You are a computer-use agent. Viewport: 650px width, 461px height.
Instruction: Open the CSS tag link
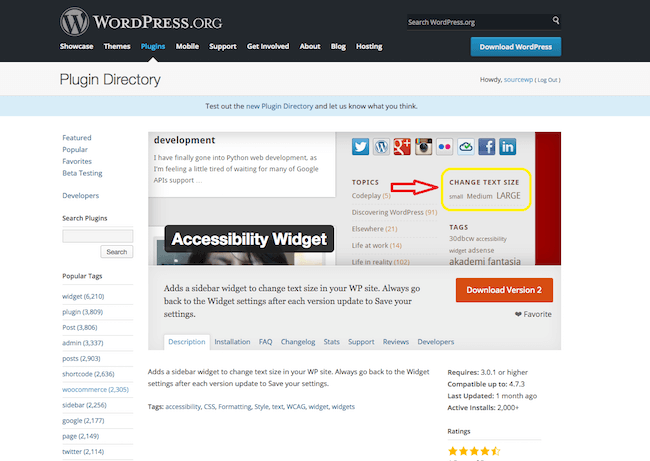pyautogui.click(x=209, y=407)
